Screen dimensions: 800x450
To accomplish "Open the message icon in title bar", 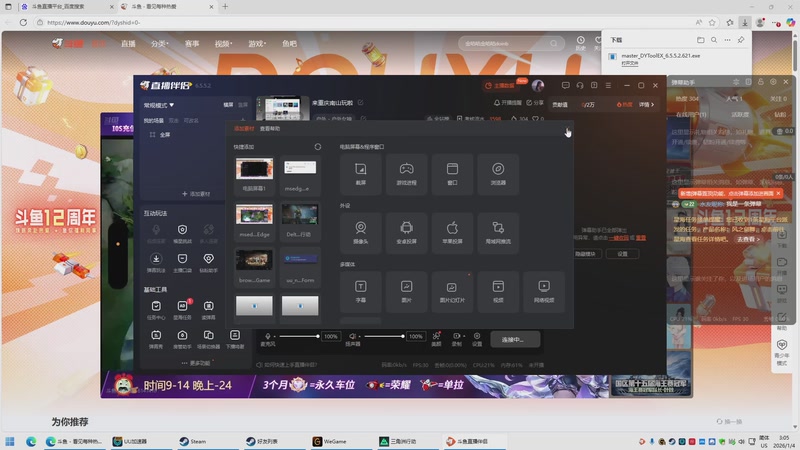I will pyautogui.click(x=565, y=85).
